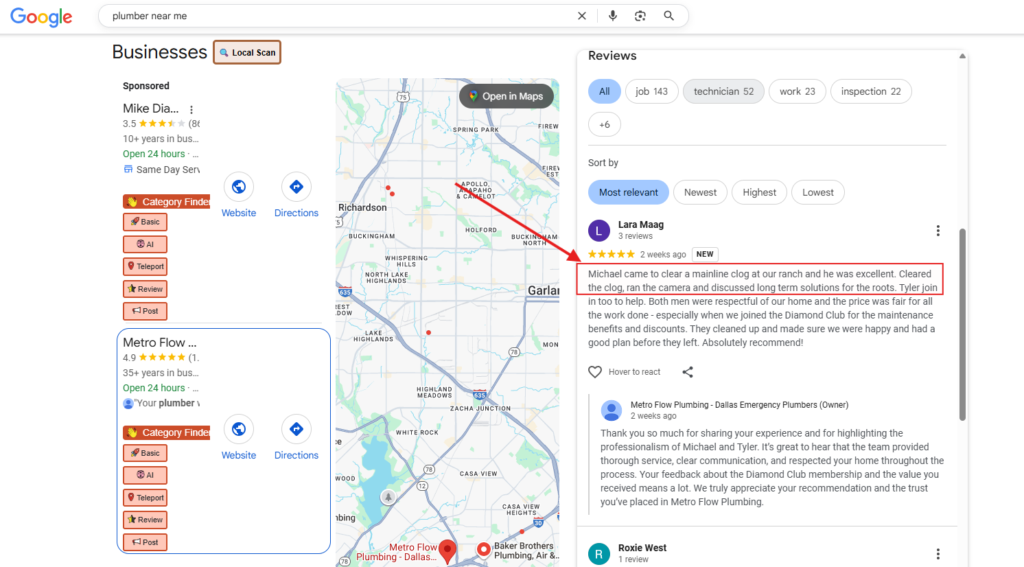
Task: Expand more review topics '+6'
Action: [604, 125]
